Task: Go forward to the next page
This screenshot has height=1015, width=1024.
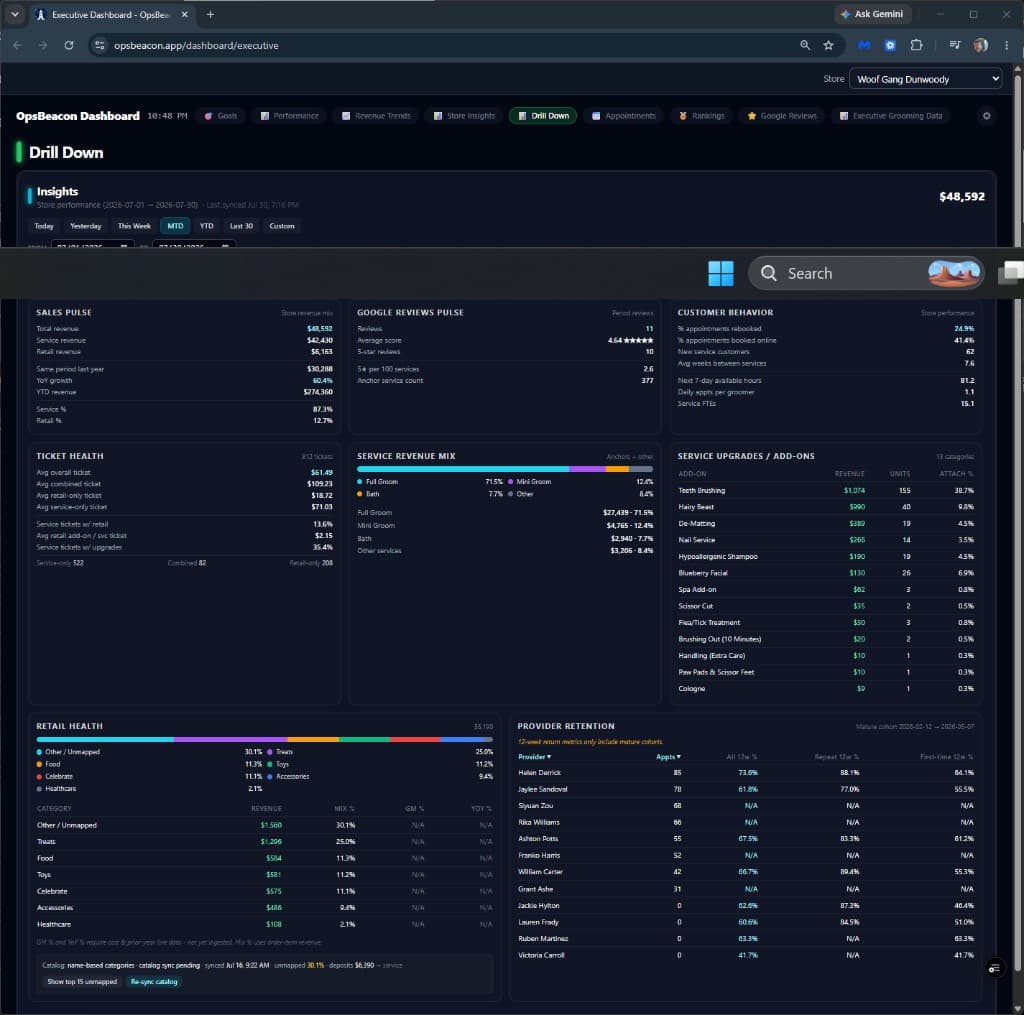Action: pos(43,45)
